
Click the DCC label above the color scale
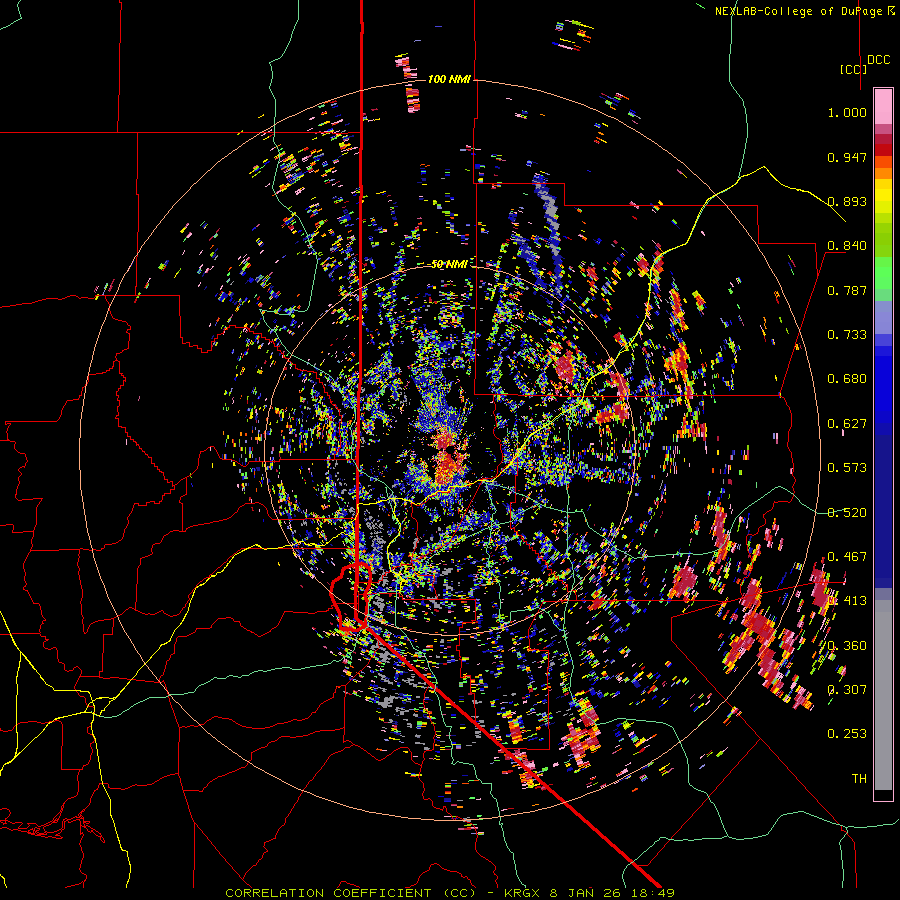pyautogui.click(x=879, y=60)
